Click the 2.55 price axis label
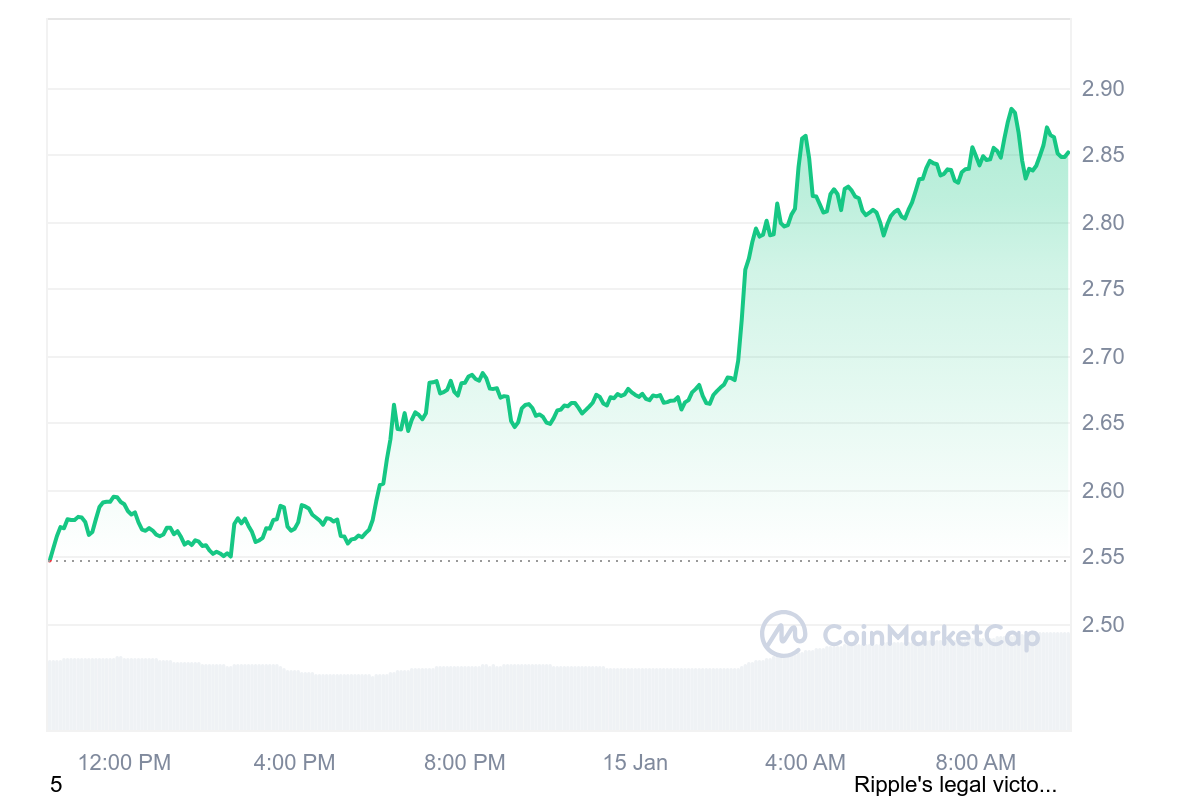The image size is (1200, 800). tap(1103, 557)
